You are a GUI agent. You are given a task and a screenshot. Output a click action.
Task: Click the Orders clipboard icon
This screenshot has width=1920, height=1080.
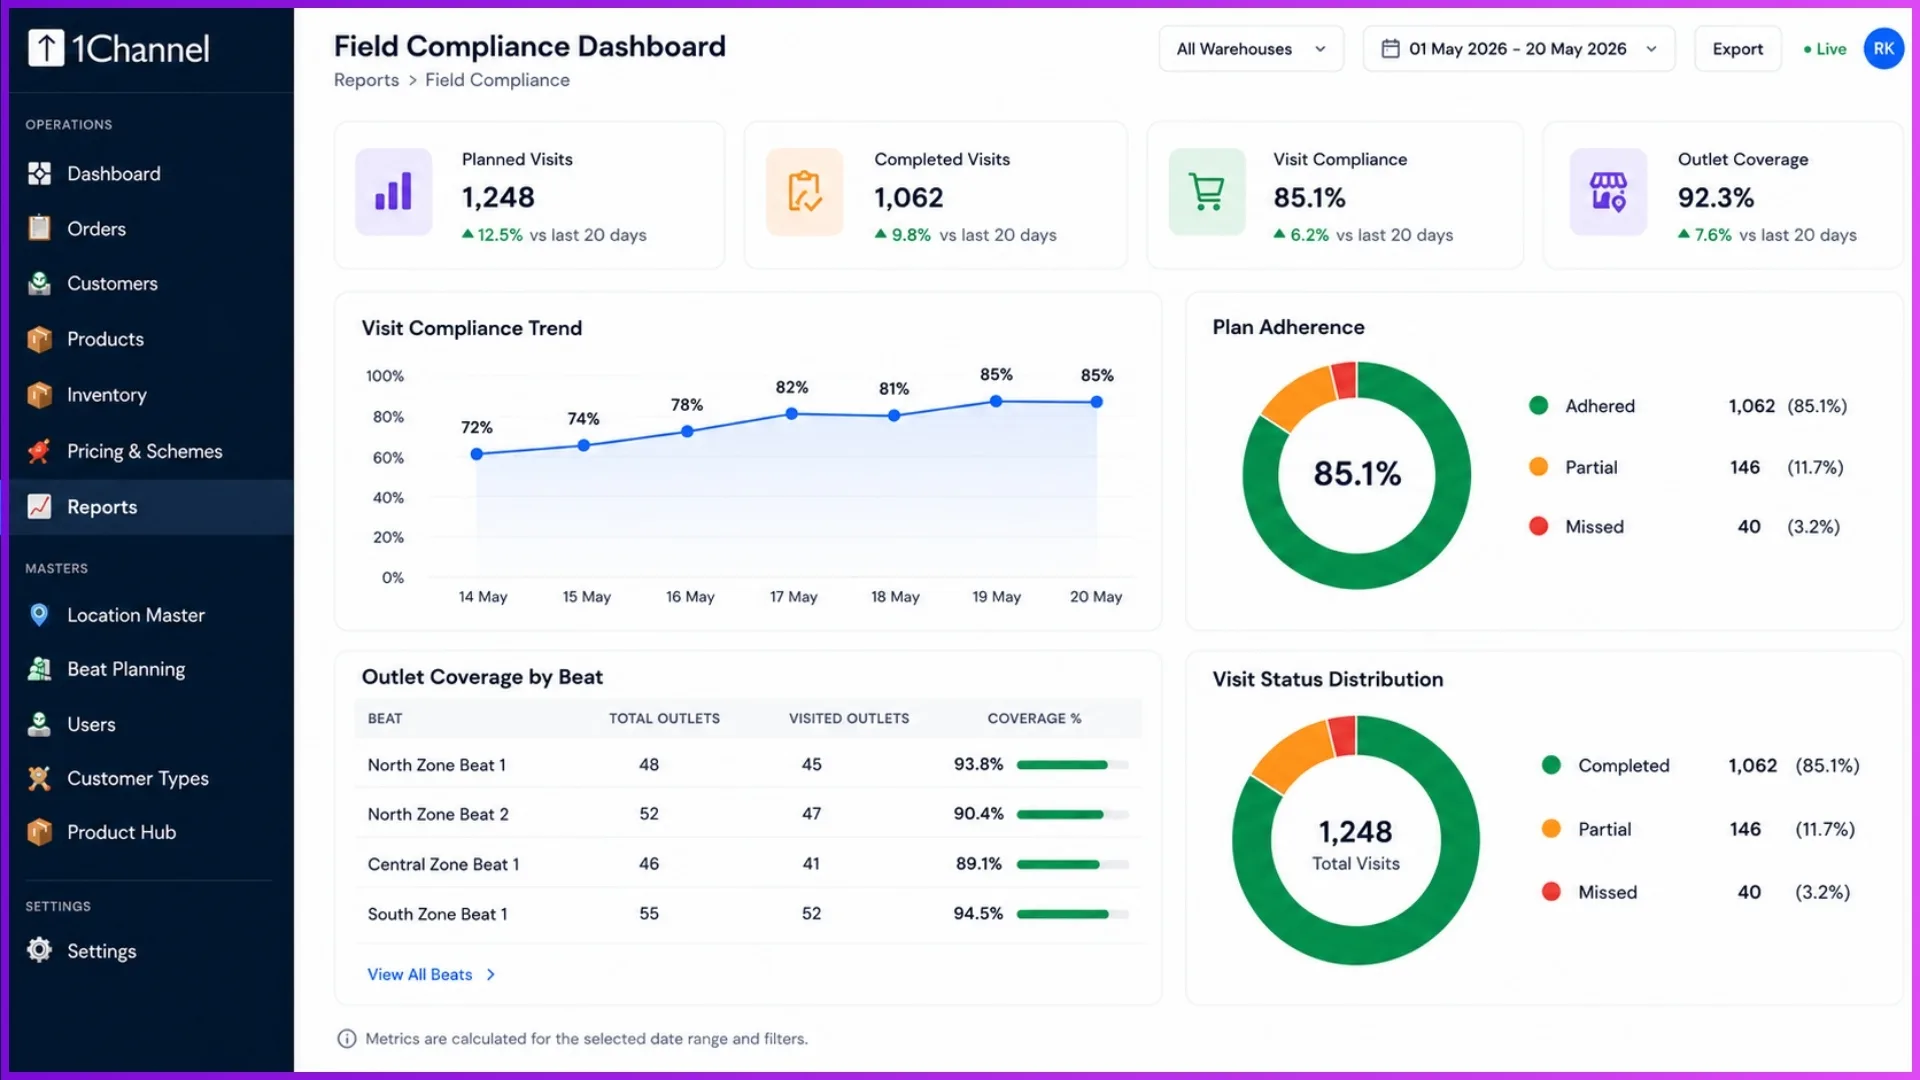[x=39, y=228]
